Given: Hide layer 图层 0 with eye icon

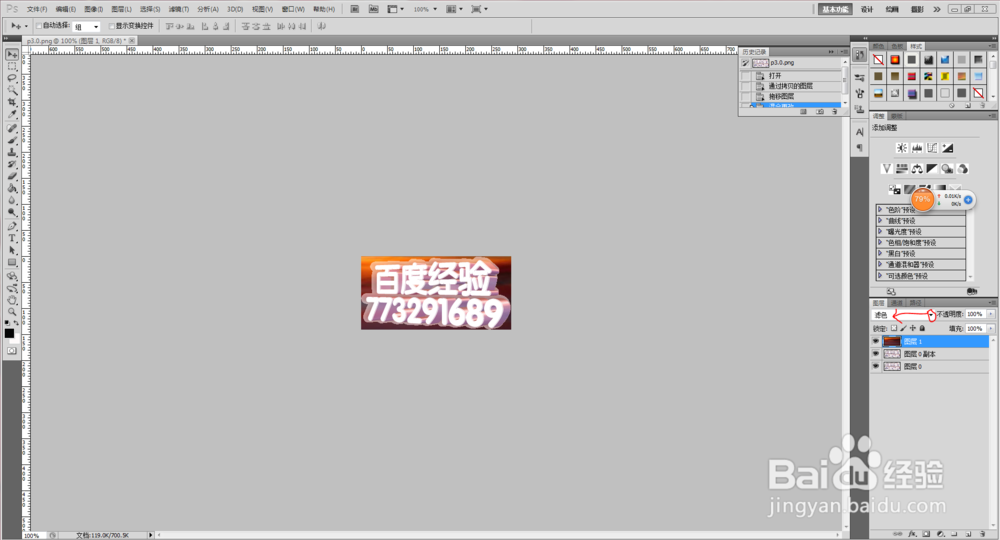Looking at the screenshot, I should 876,367.
